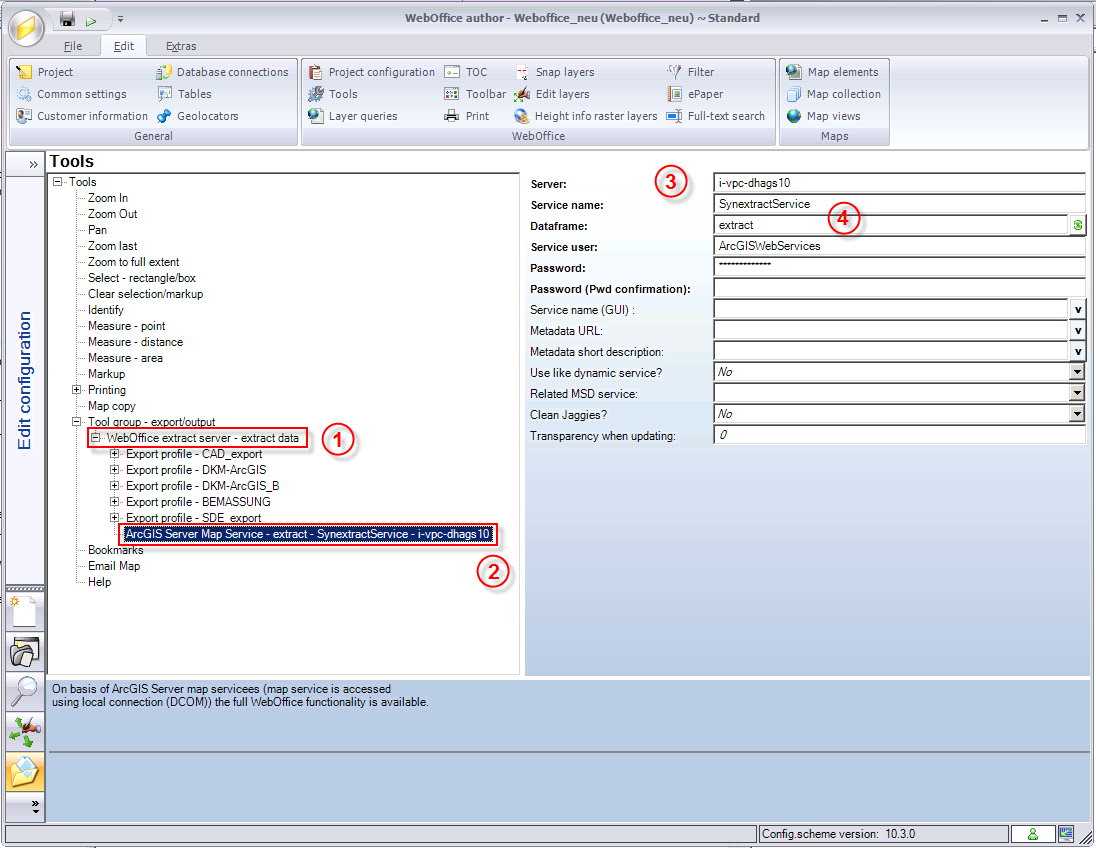Viewport: 1096px width, 848px height.
Task: Expand the Printing tree node
Action: (77, 390)
